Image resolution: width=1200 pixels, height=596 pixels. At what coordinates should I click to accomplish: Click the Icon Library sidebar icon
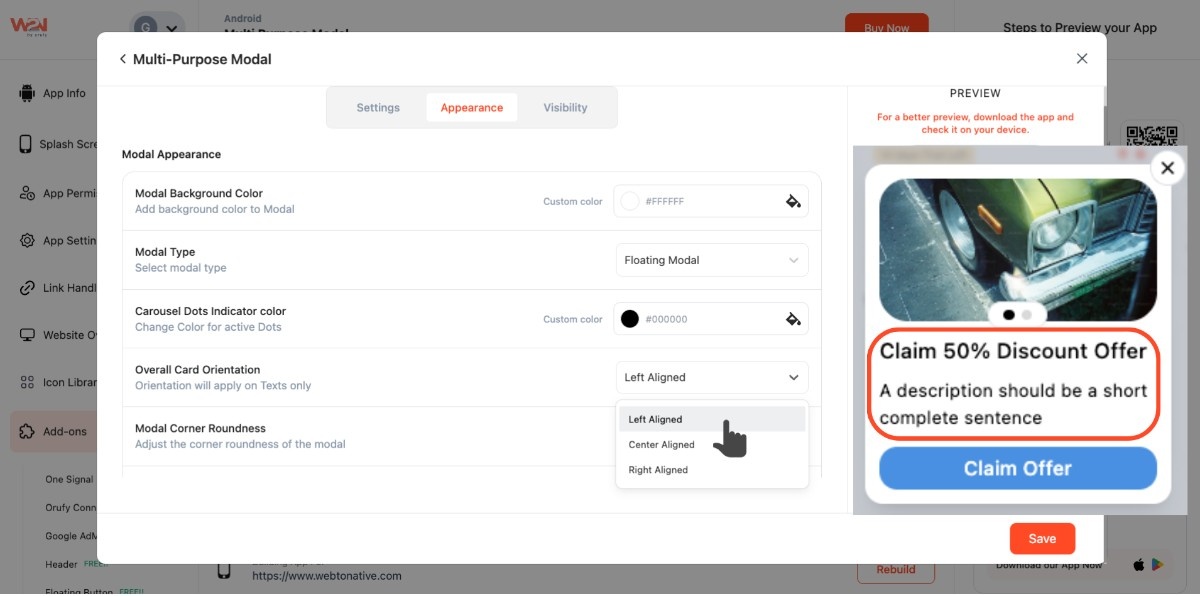pos(27,382)
